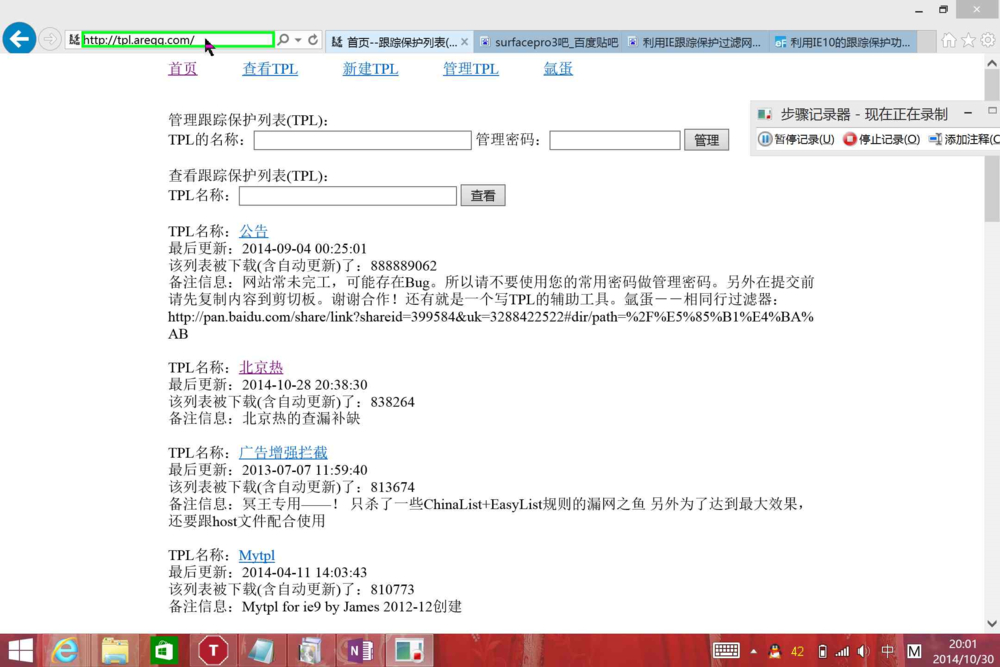Viewport: 1000px width, 667px height.
Task: Open File Explorer from the taskbar
Action: click(x=115, y=650)
